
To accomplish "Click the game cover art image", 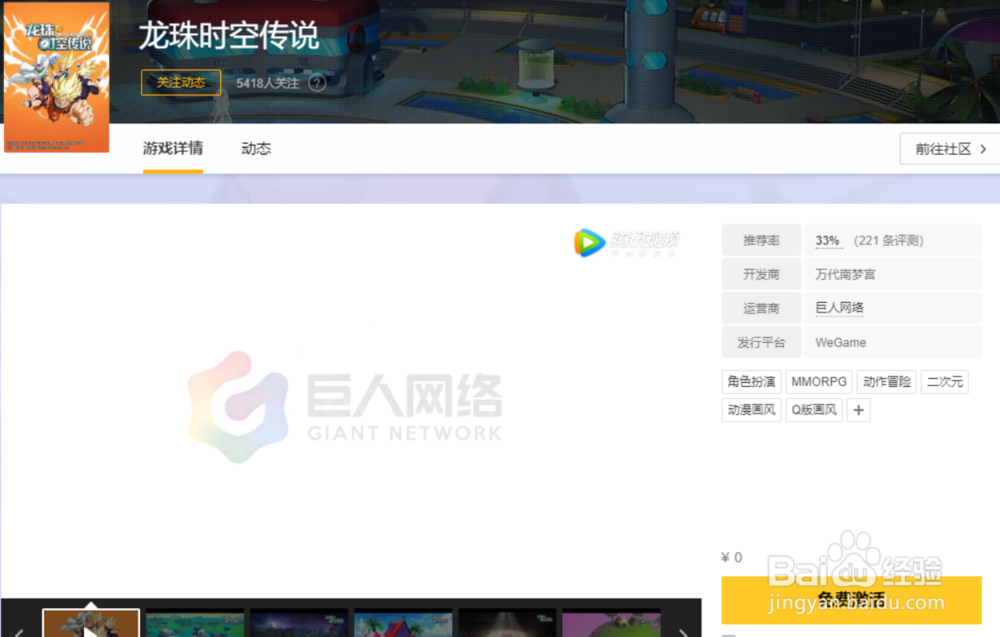I will [57, 77].
